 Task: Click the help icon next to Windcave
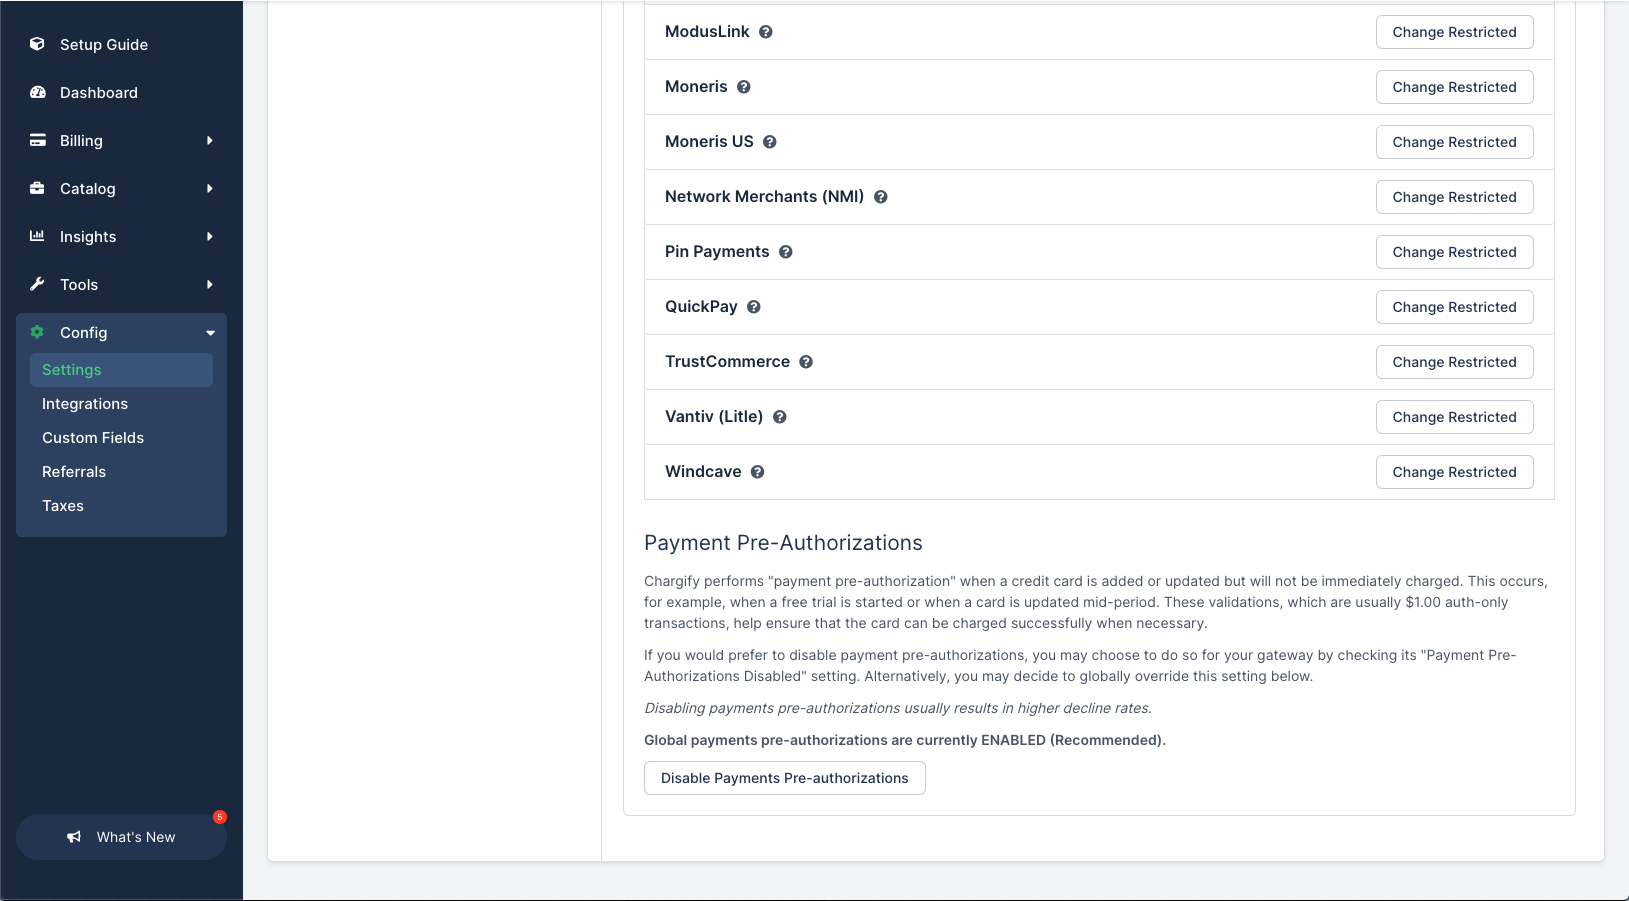point(758,472)
